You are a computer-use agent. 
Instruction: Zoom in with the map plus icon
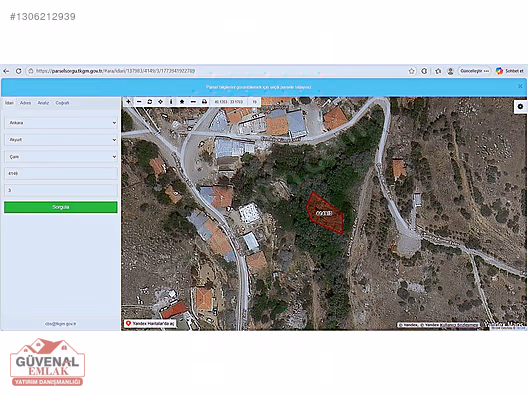(128, 101)
